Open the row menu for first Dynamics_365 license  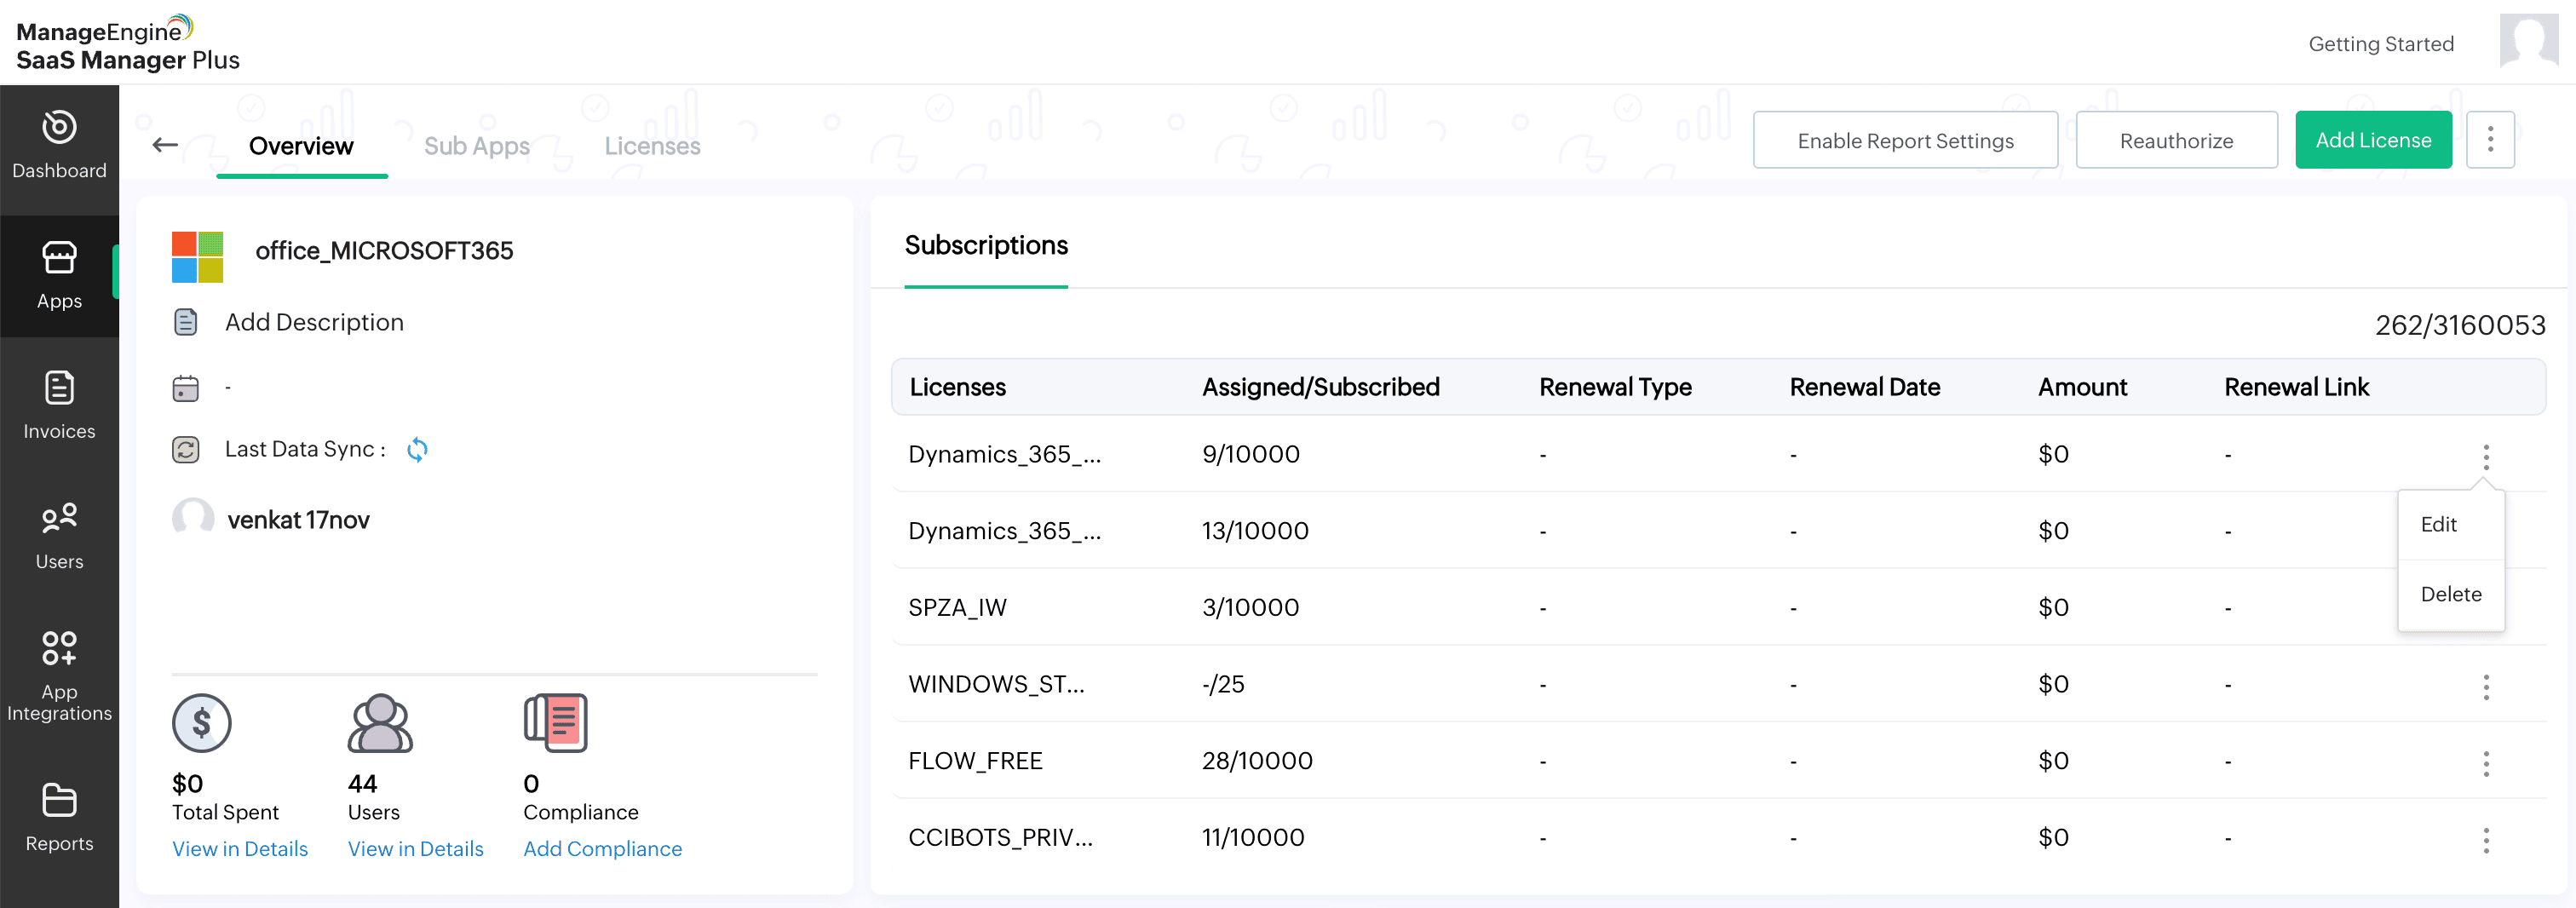(2486, 457)
